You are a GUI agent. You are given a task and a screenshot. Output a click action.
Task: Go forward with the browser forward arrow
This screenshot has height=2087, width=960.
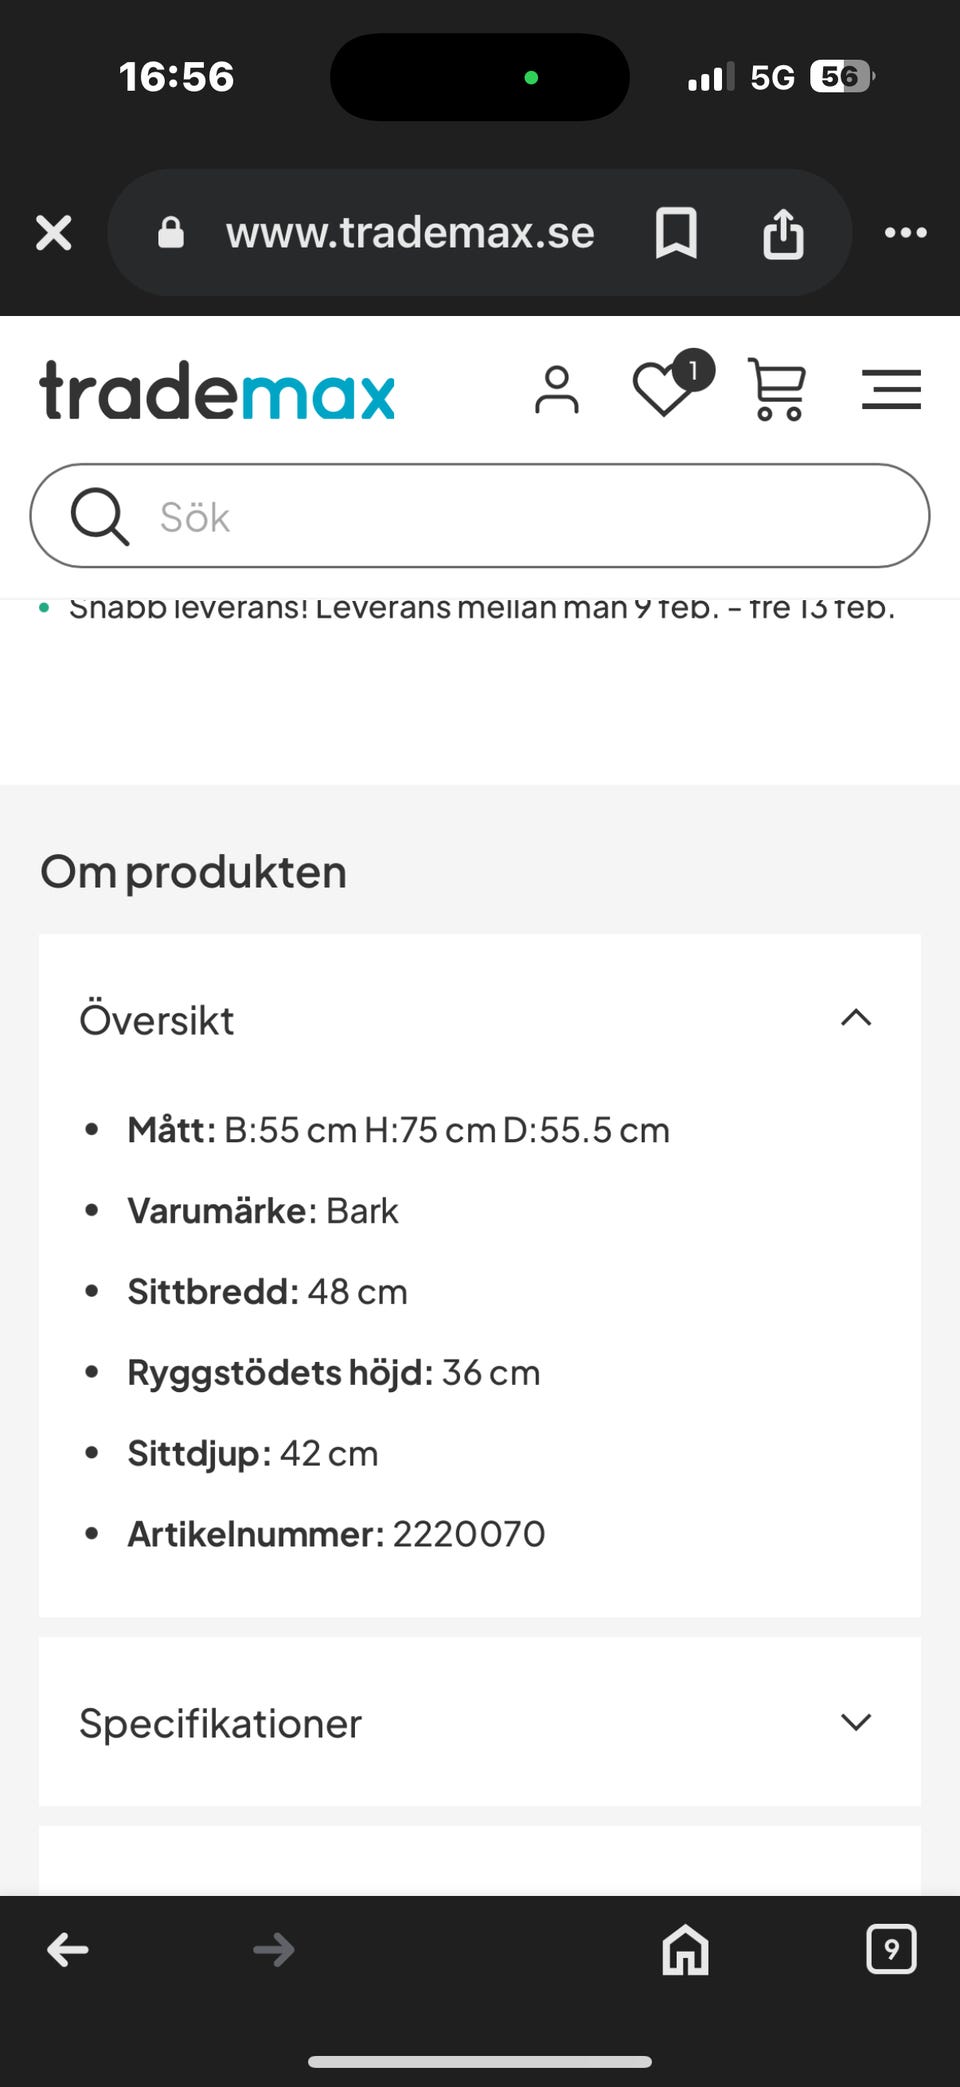[273, 1949]
